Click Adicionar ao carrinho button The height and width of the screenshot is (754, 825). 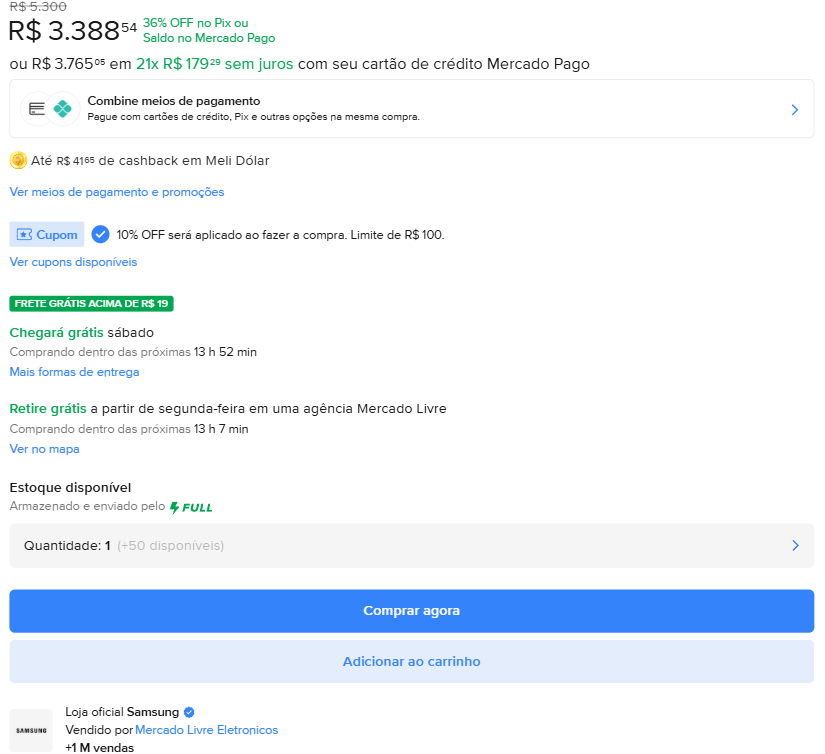coord(411,661)
